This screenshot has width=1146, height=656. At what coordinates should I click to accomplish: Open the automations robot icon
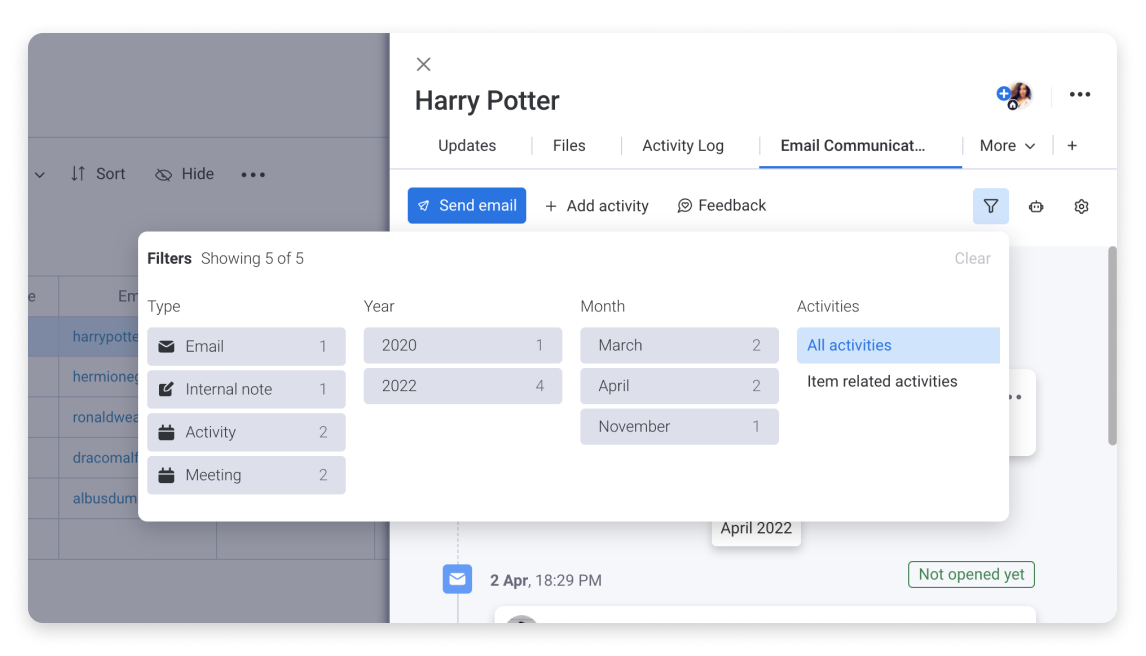pos(1036,207)
